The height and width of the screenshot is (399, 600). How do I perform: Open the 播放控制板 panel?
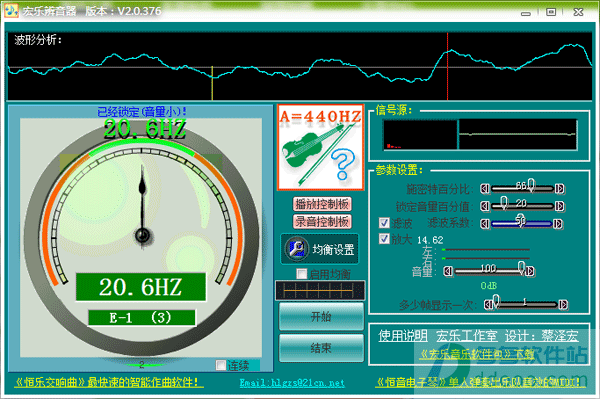pos(322,204)
